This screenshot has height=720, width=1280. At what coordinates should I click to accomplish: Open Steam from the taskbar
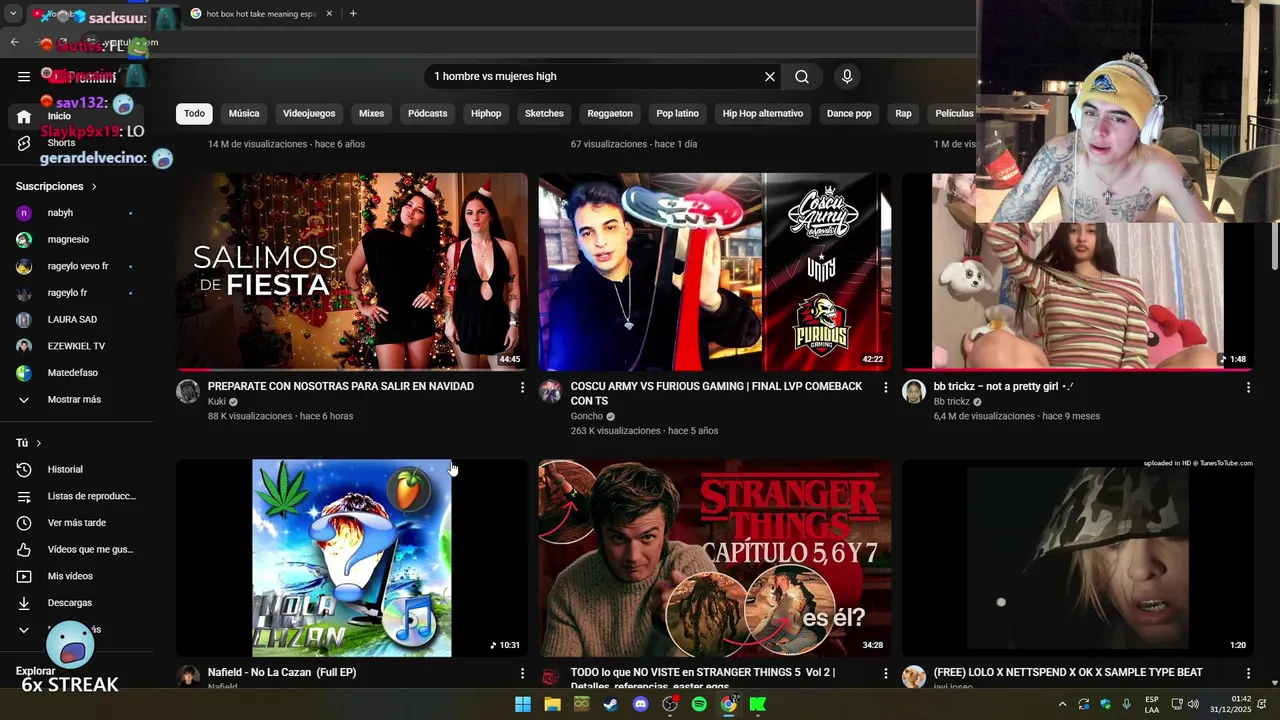[x=611, y=704]
